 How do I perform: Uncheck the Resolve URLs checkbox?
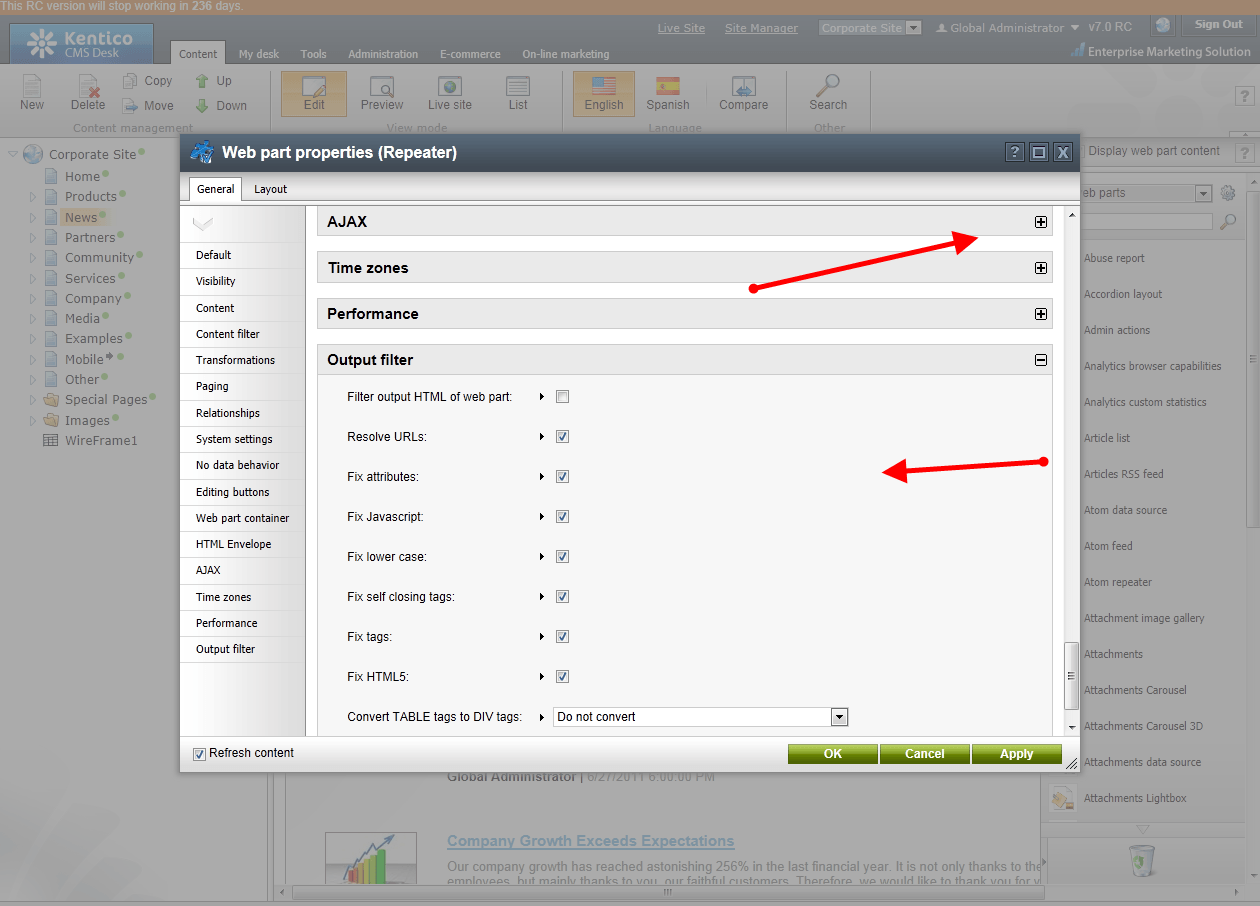pyautogui.click(x=562, y=437)
